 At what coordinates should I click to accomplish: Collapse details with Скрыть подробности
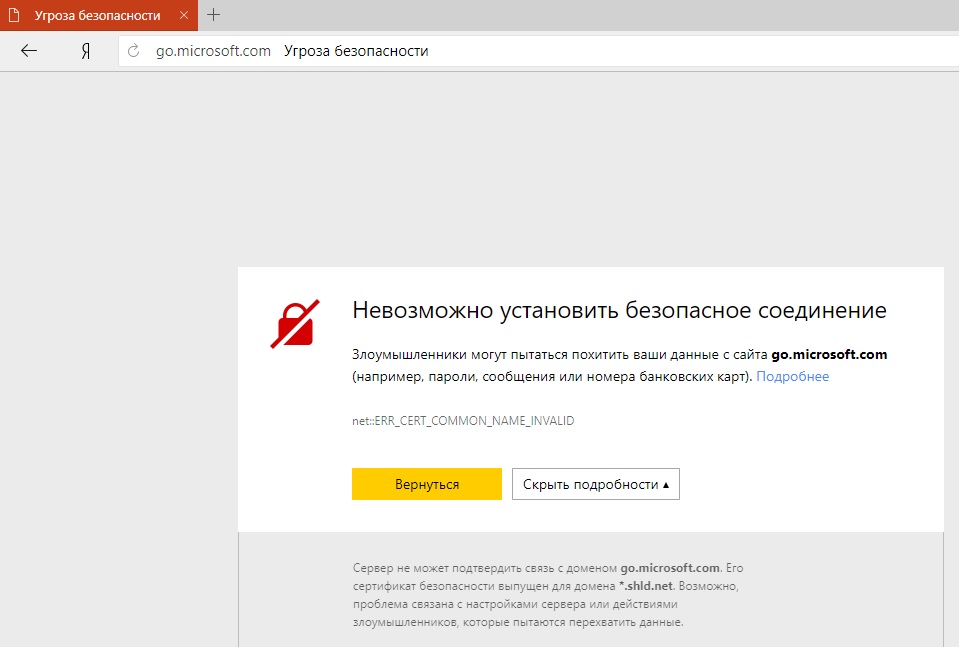[x=595, y=484]
